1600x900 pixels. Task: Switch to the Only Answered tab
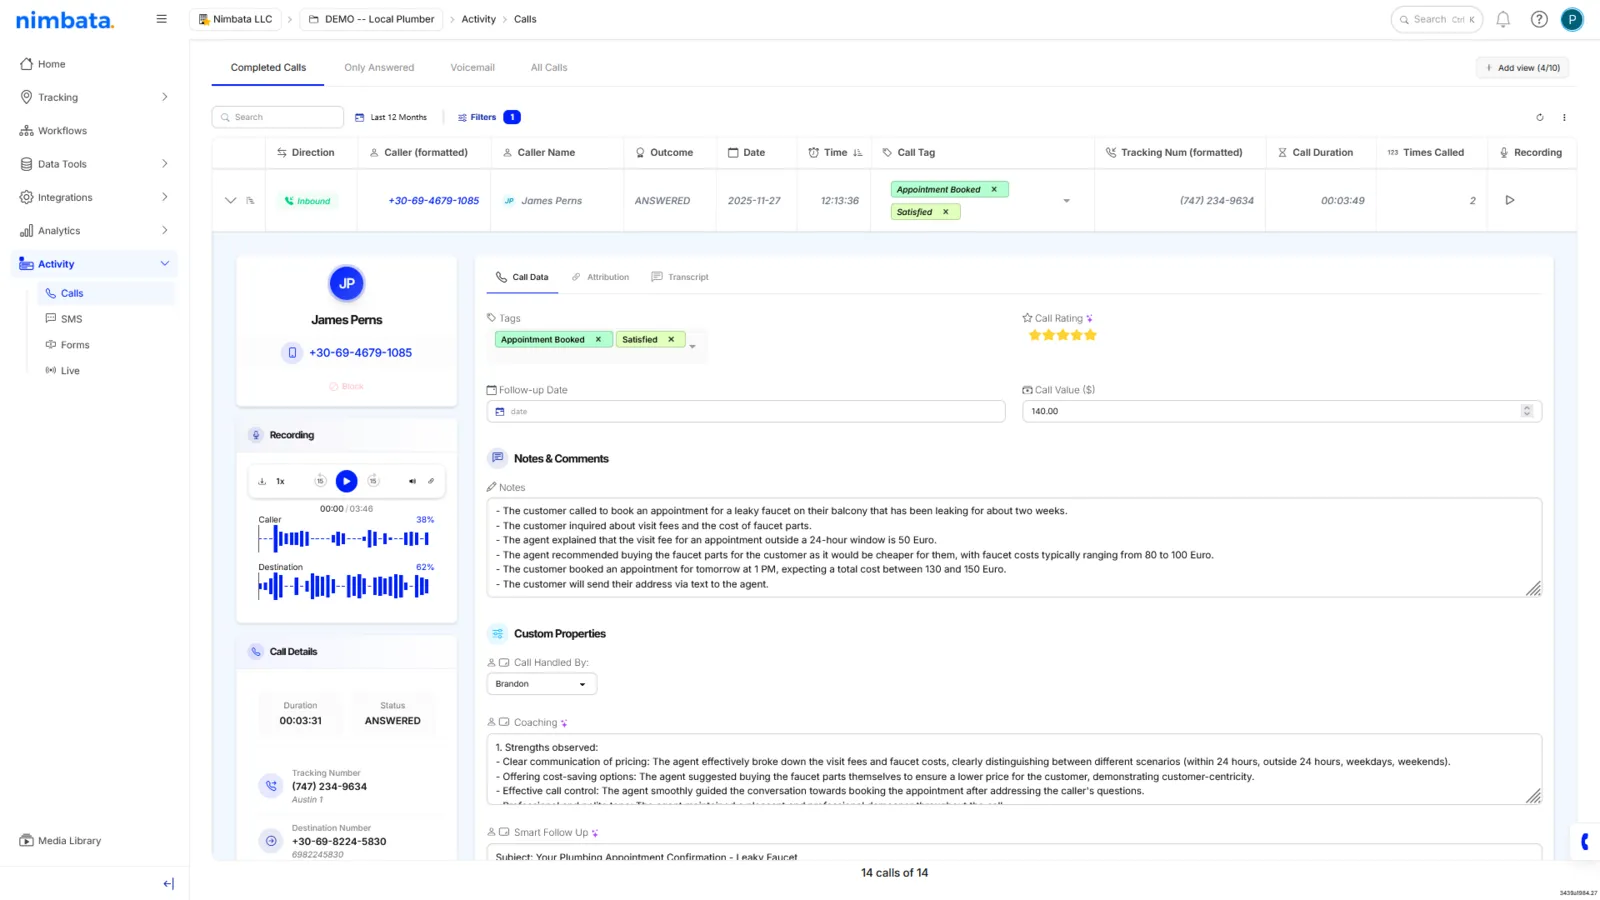pos(379,68)
